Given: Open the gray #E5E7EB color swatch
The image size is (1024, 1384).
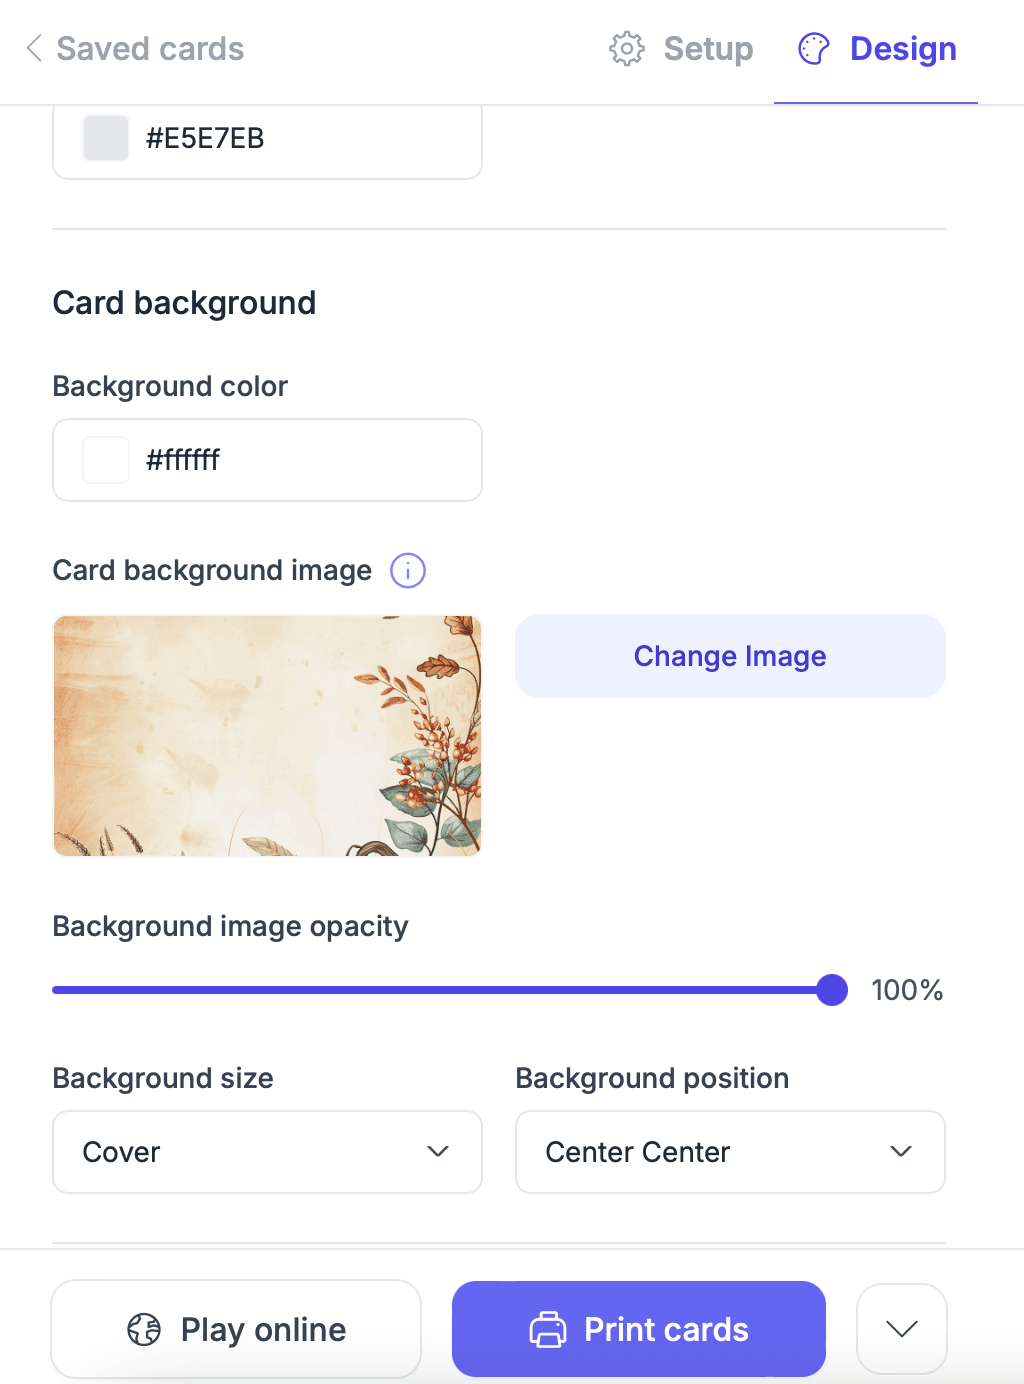Looking at the screenshot, I should [106, 138].
